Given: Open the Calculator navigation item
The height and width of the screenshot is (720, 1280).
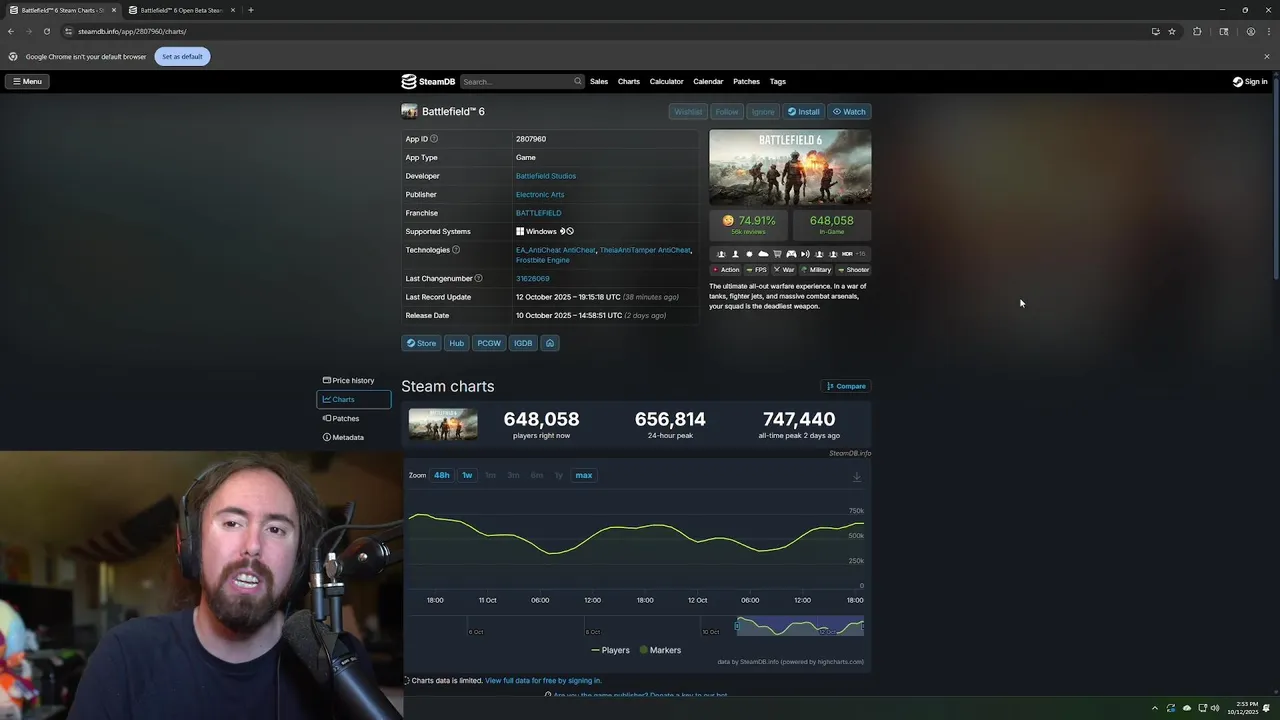Looking at the screenshot, I should 667,81.
